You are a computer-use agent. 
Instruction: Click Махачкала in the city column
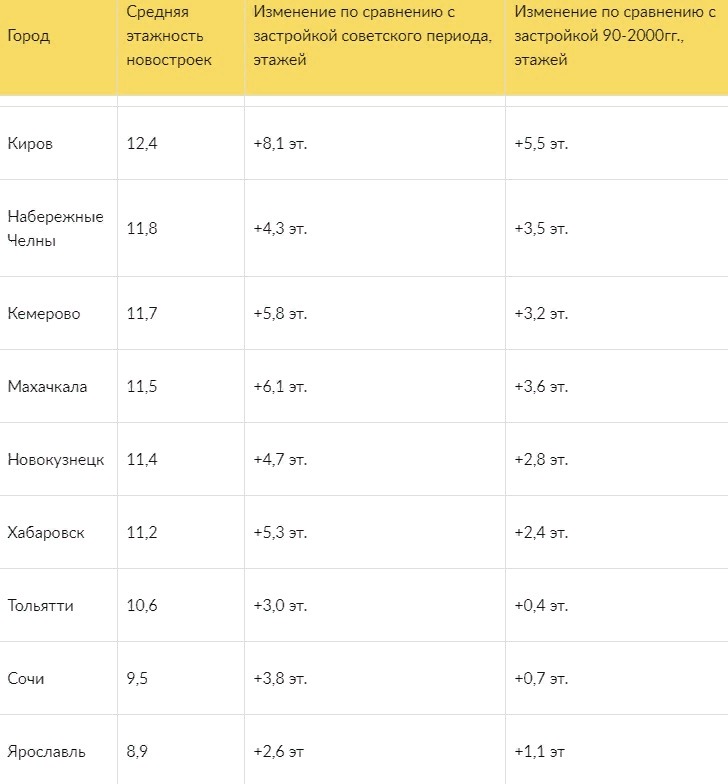coord(47,386)
